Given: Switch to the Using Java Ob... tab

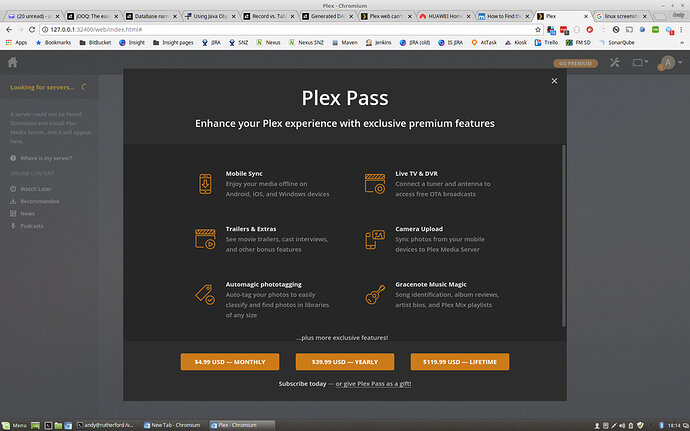Looking at the screenshot, I should (x=210, y=16).
